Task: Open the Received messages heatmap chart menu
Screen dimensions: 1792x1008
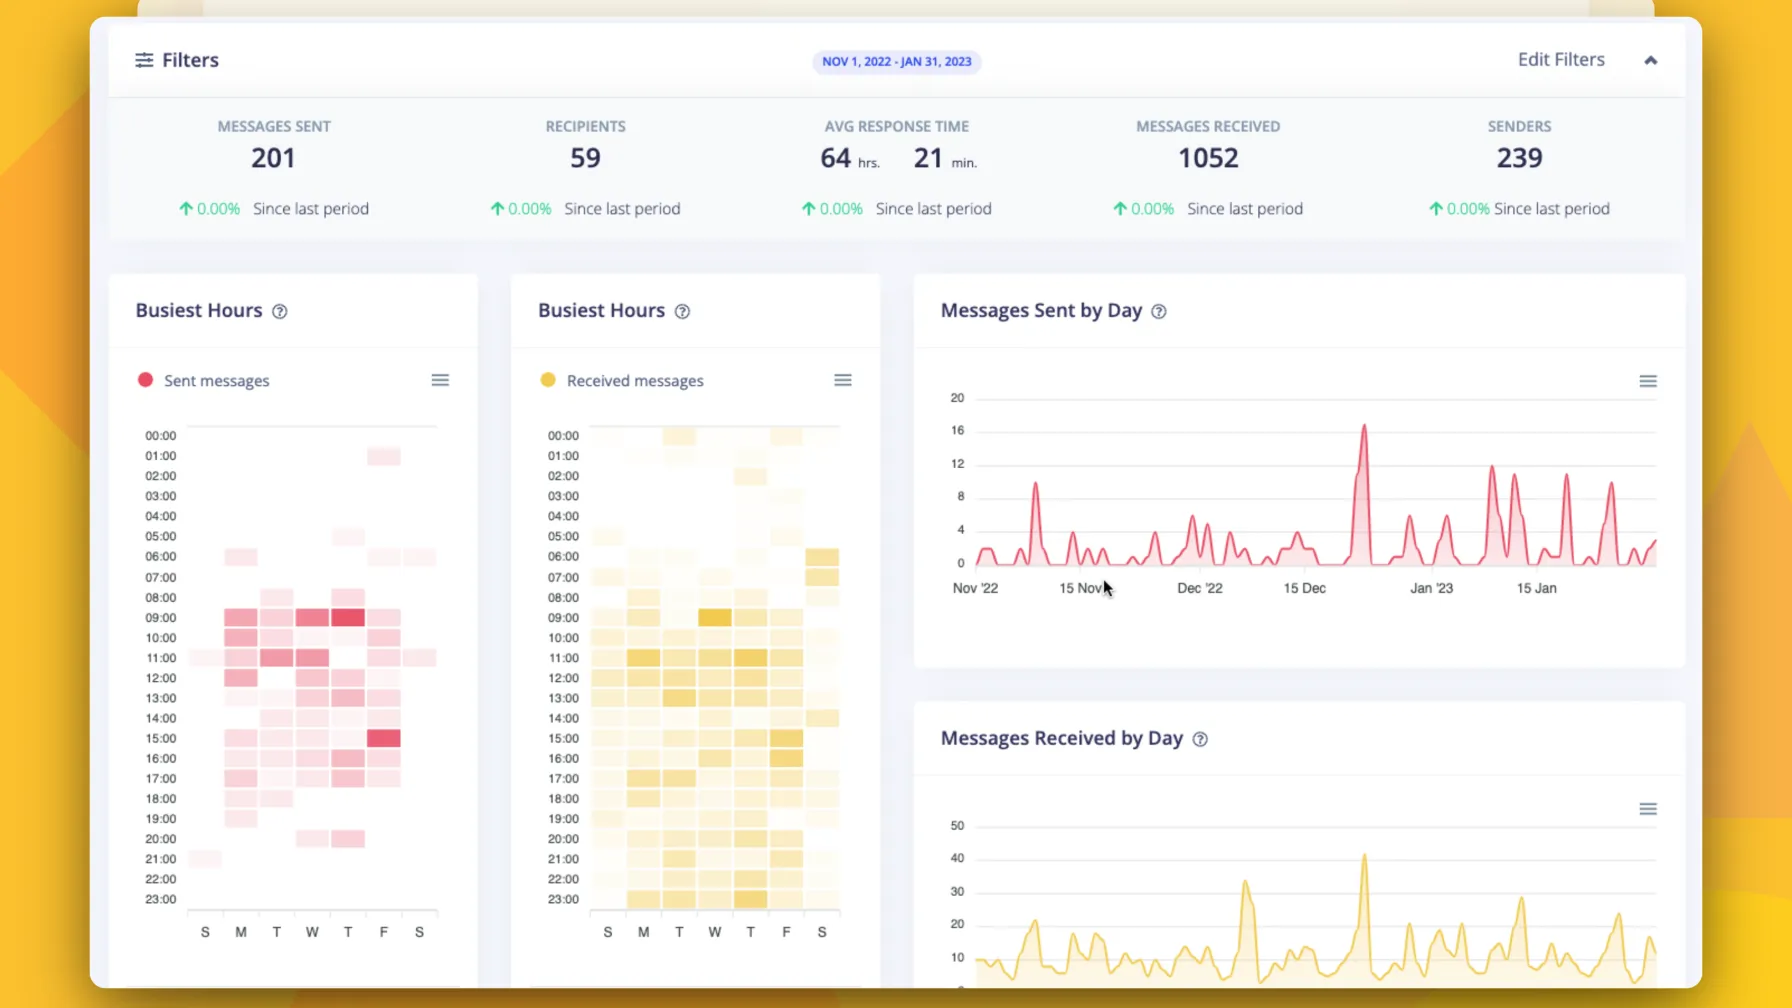Action: pyautogui.click(x=843, y=380)
